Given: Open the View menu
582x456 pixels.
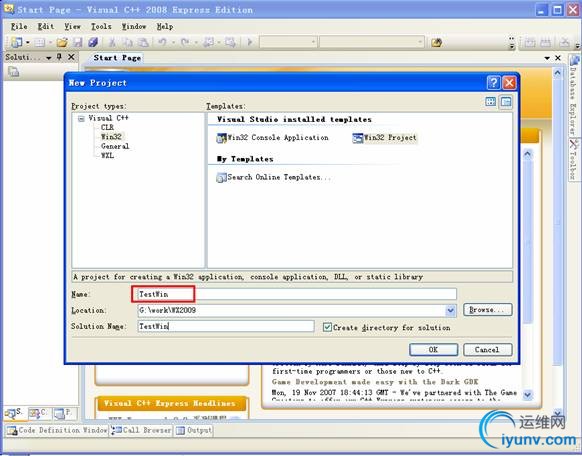Looking at the screenshot, I should pyautogui.click(x=72, y=26).
